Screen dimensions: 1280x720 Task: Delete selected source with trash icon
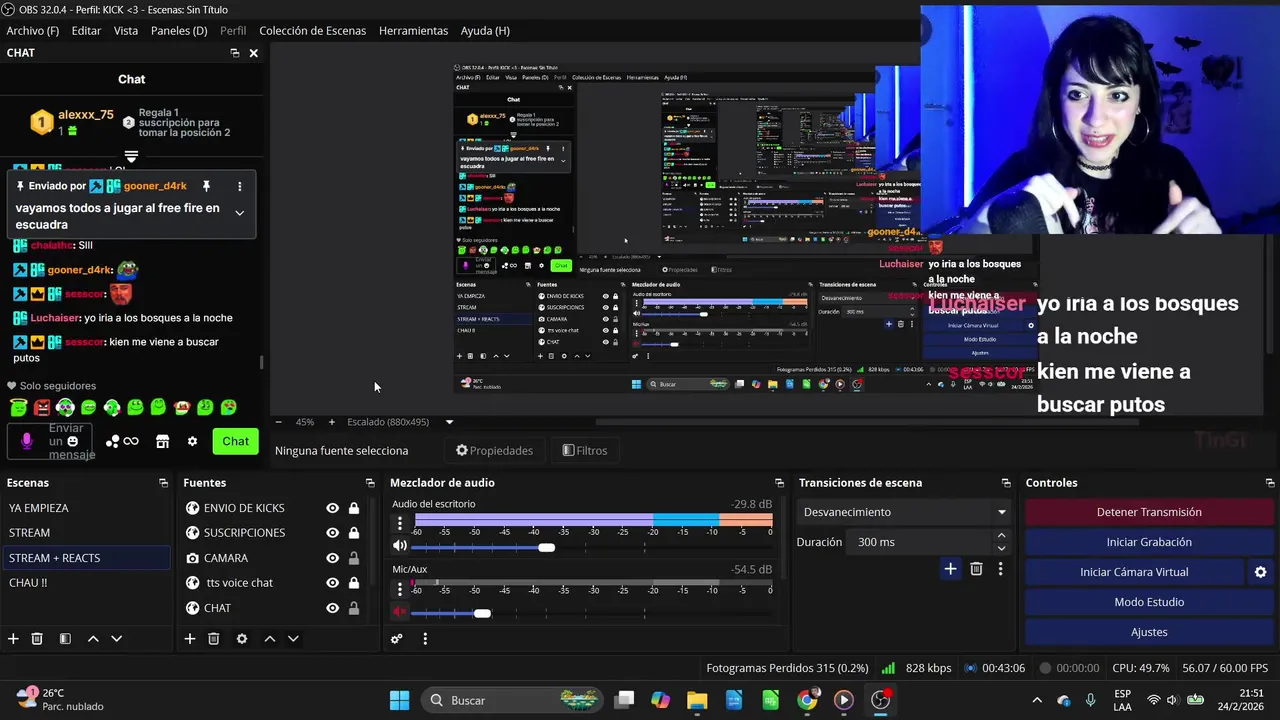(213, 639)
